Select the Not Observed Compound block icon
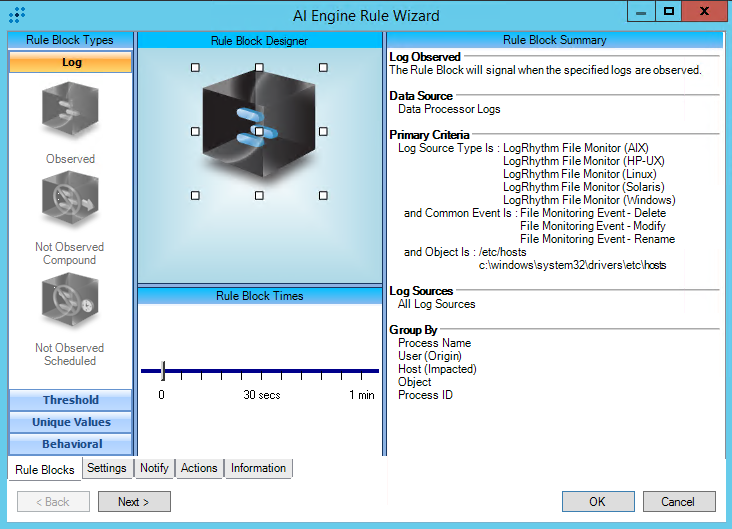 click(x=70, y=201)
